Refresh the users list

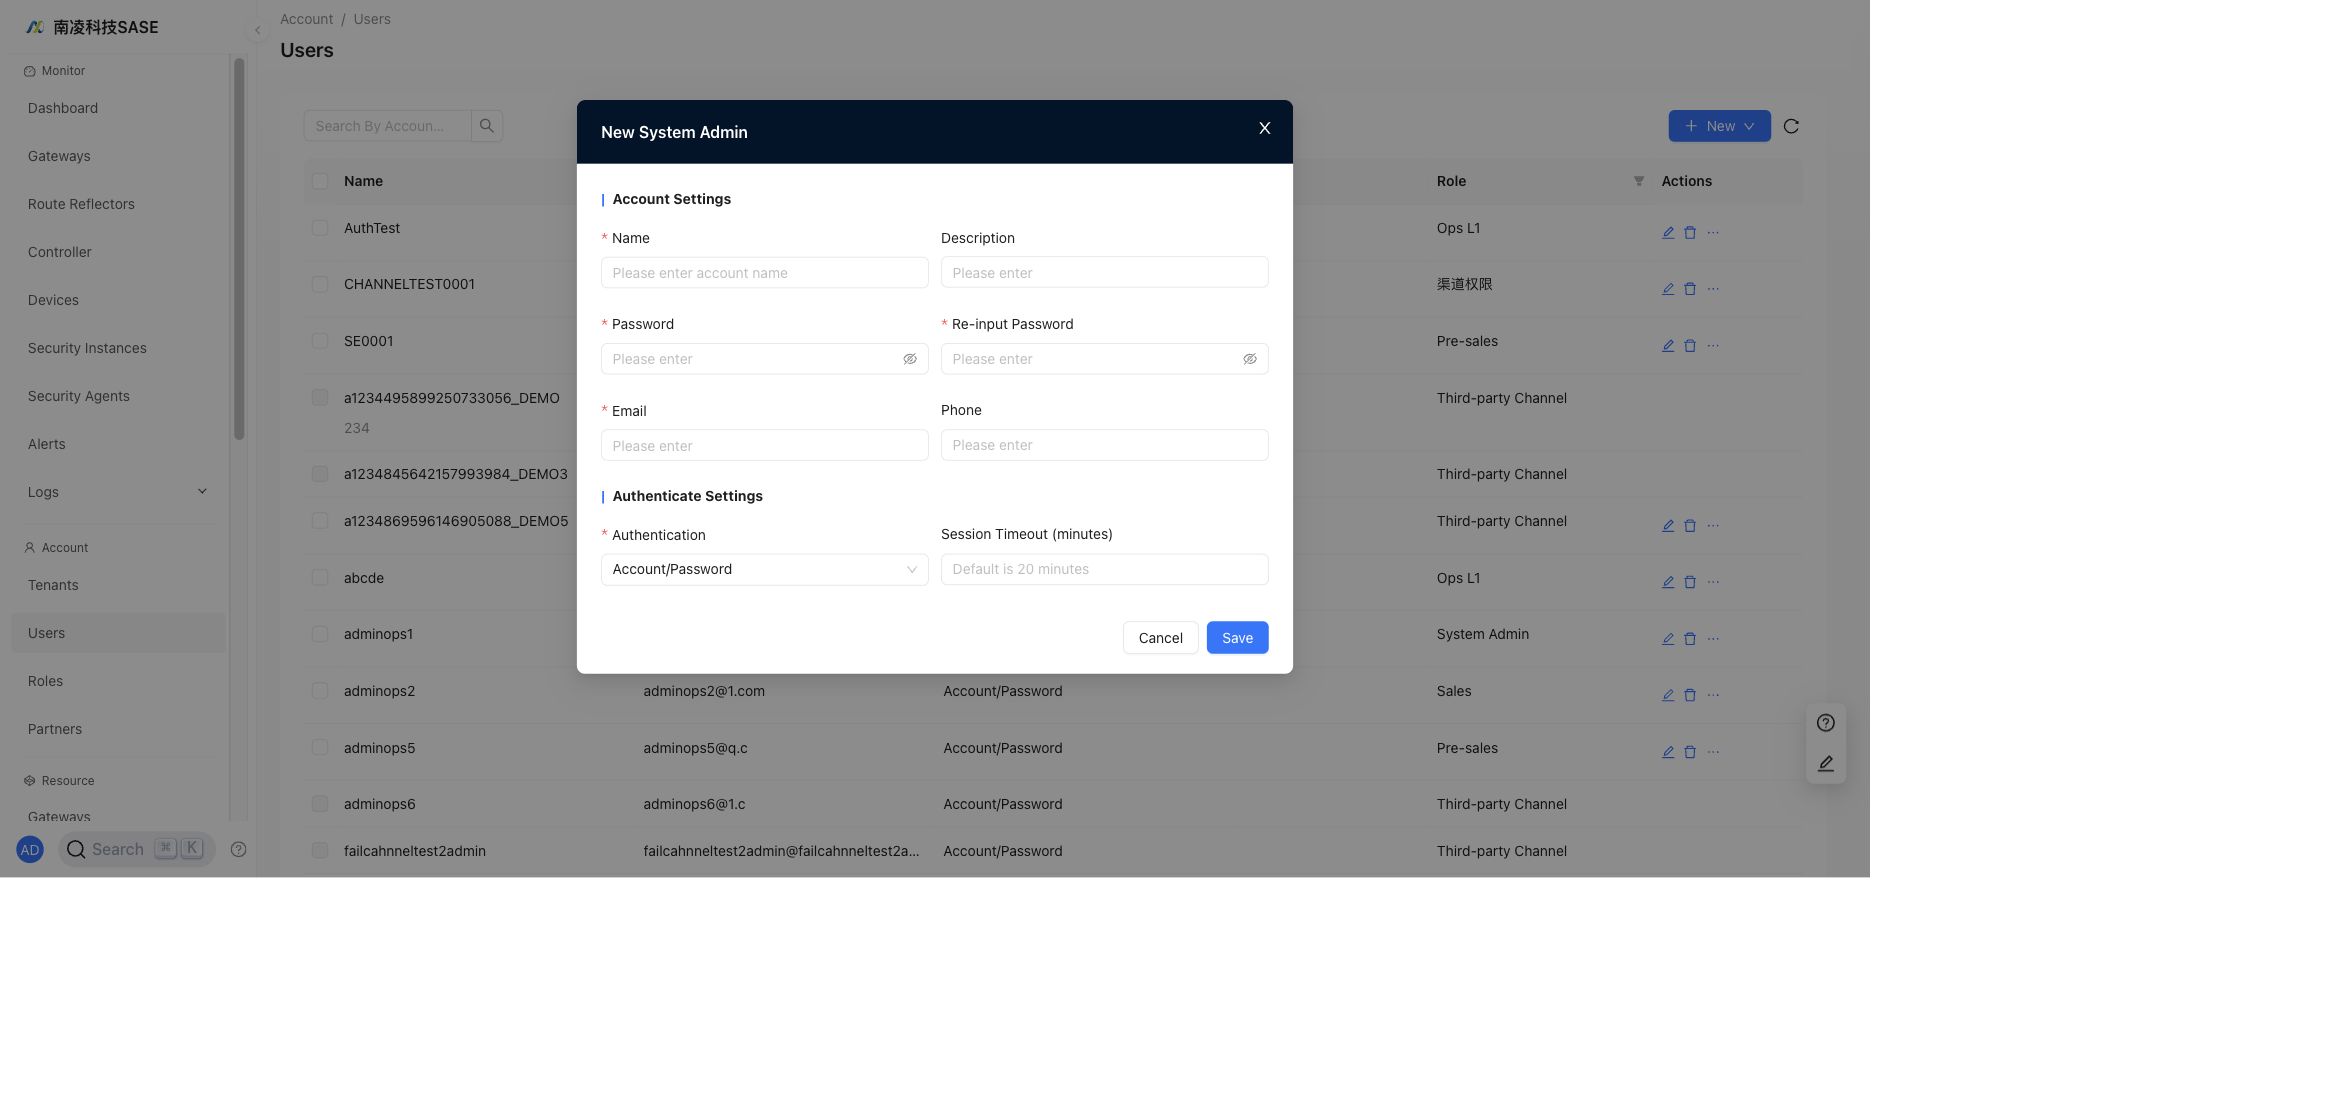1791,126
